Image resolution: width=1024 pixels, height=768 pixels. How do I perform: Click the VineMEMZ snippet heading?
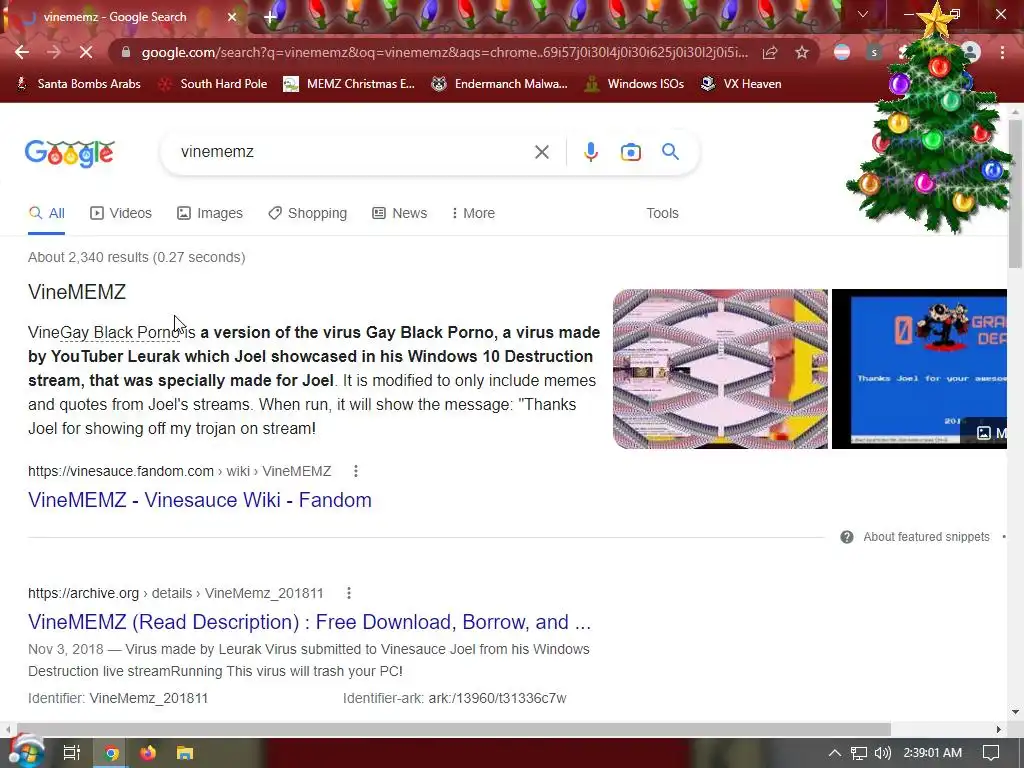tap(76, 292)
